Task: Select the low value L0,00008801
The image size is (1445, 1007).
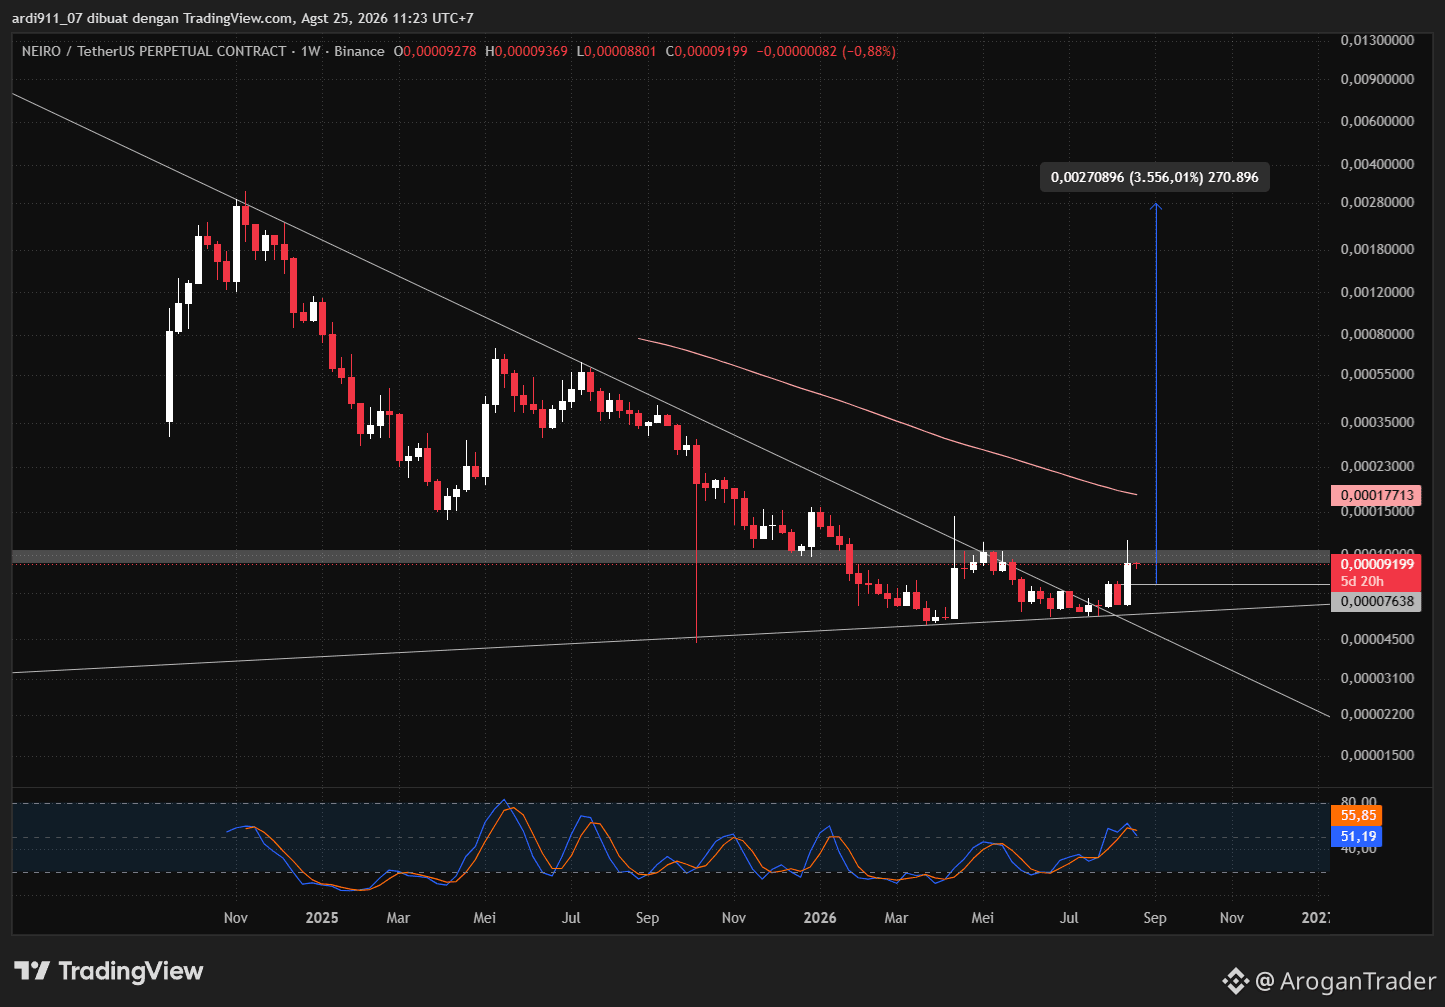Action: click(x=617, y=51)
